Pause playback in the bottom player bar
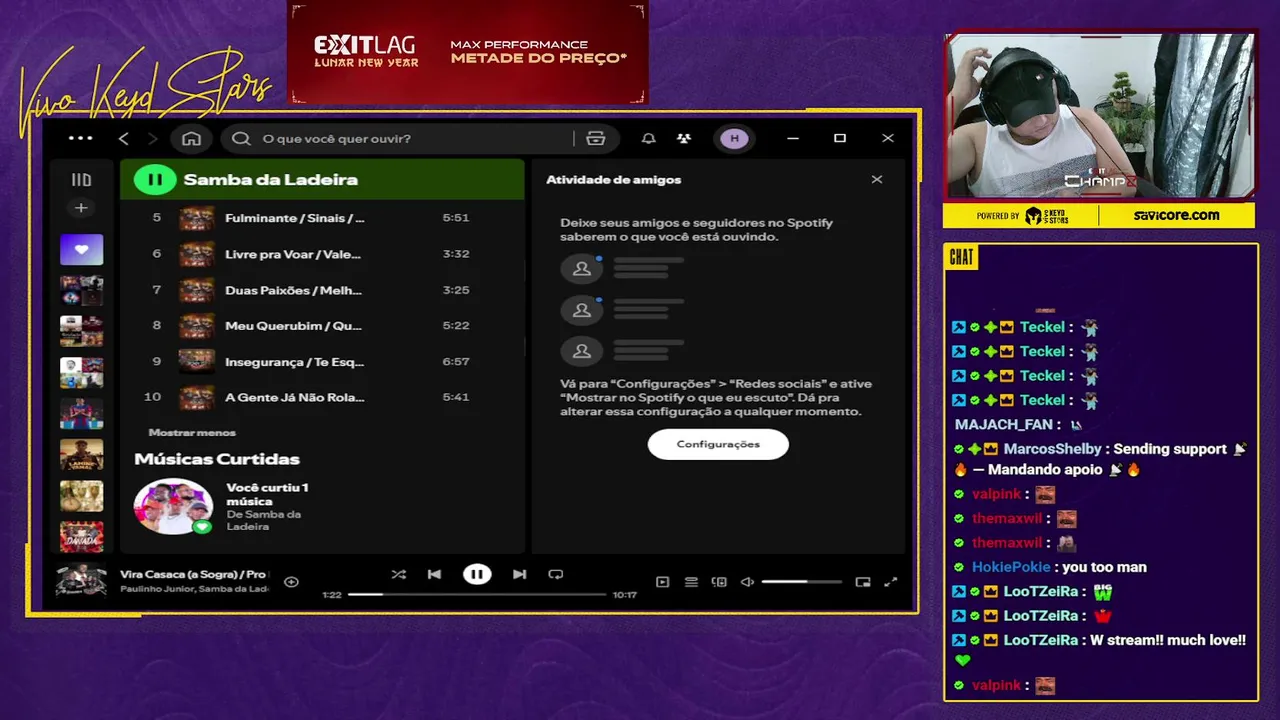This screenshot has height=720, width=1280. tap(477, 574)
